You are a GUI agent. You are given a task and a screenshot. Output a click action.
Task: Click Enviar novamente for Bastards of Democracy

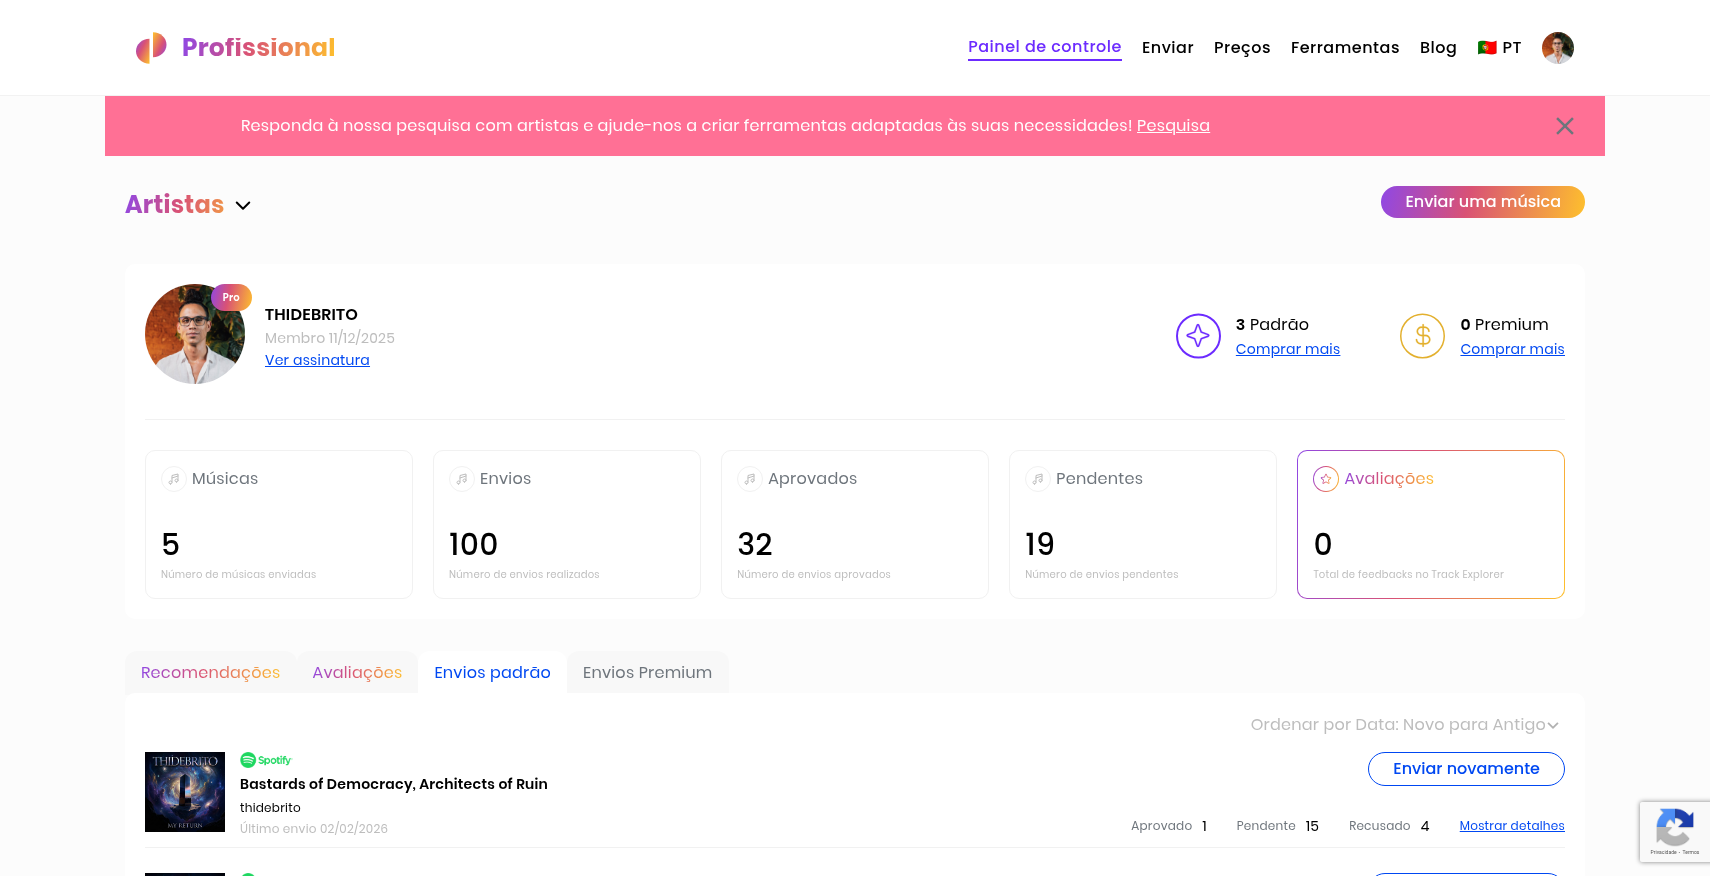[x=1465, y=769]
